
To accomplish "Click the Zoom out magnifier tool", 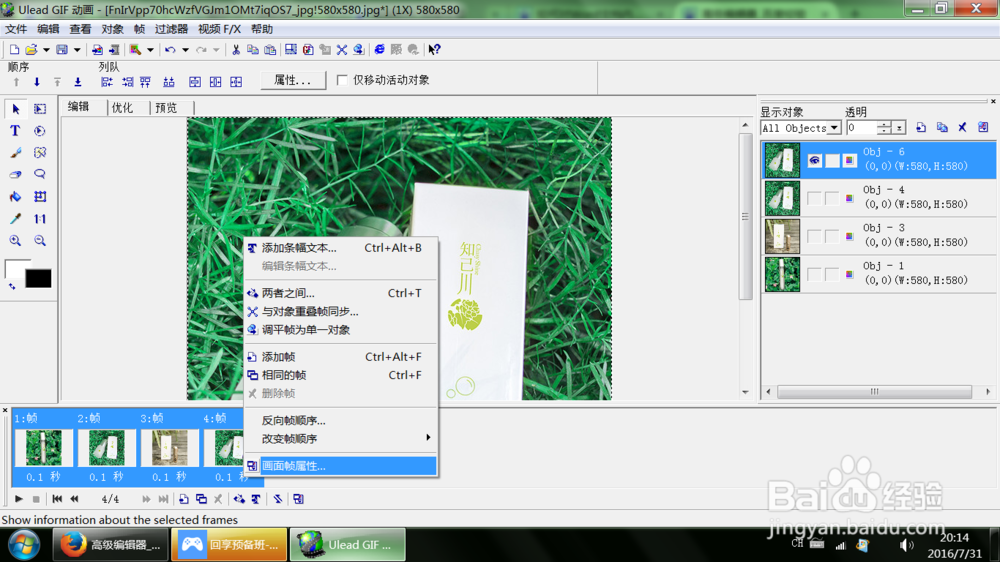I will 40,240.
